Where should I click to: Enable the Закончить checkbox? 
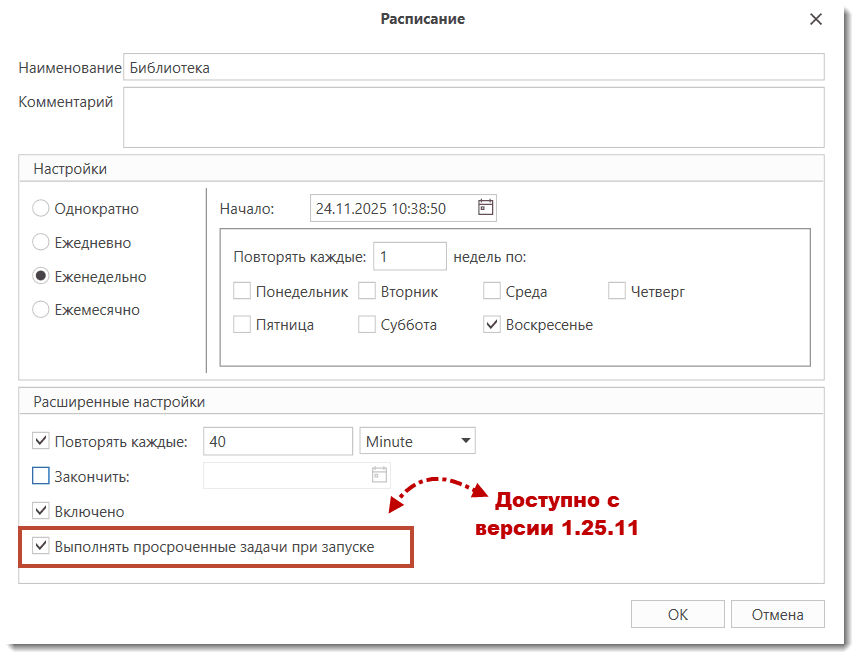pos(41,476)
